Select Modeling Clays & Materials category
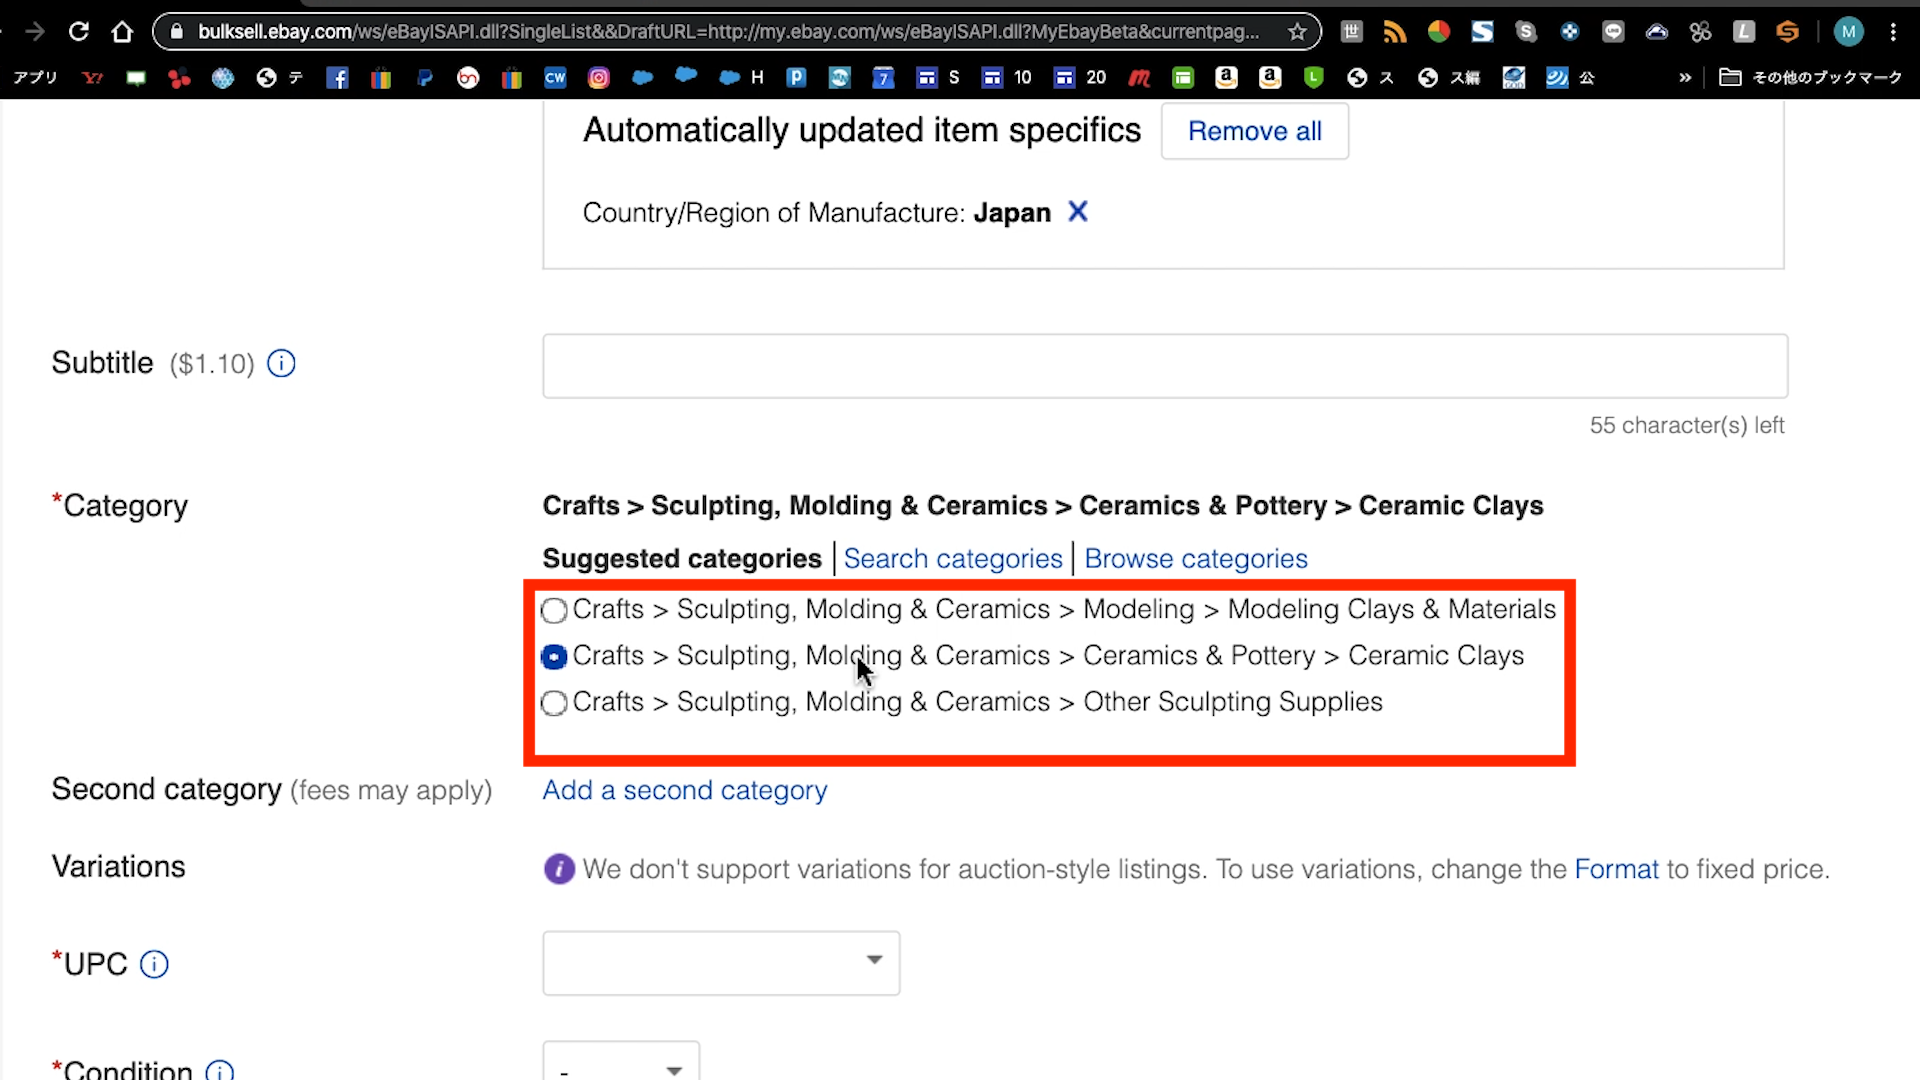The width and height of the screenshot is (1920, 1080). [x=554, y=610]
